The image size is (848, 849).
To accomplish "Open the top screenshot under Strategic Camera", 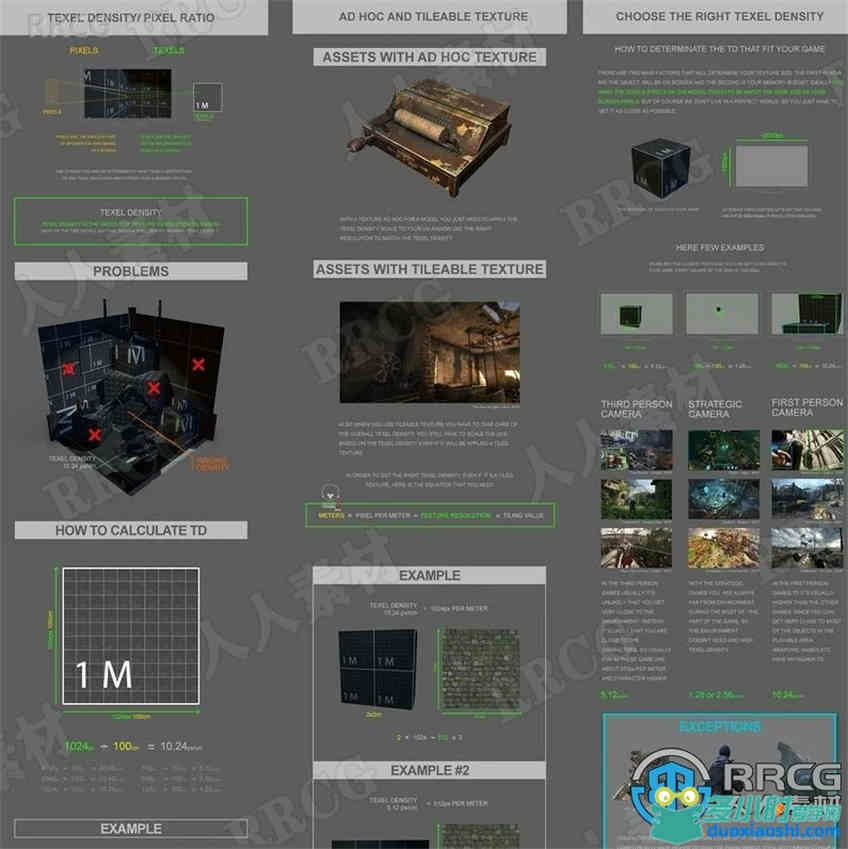I will click(723, 450).
